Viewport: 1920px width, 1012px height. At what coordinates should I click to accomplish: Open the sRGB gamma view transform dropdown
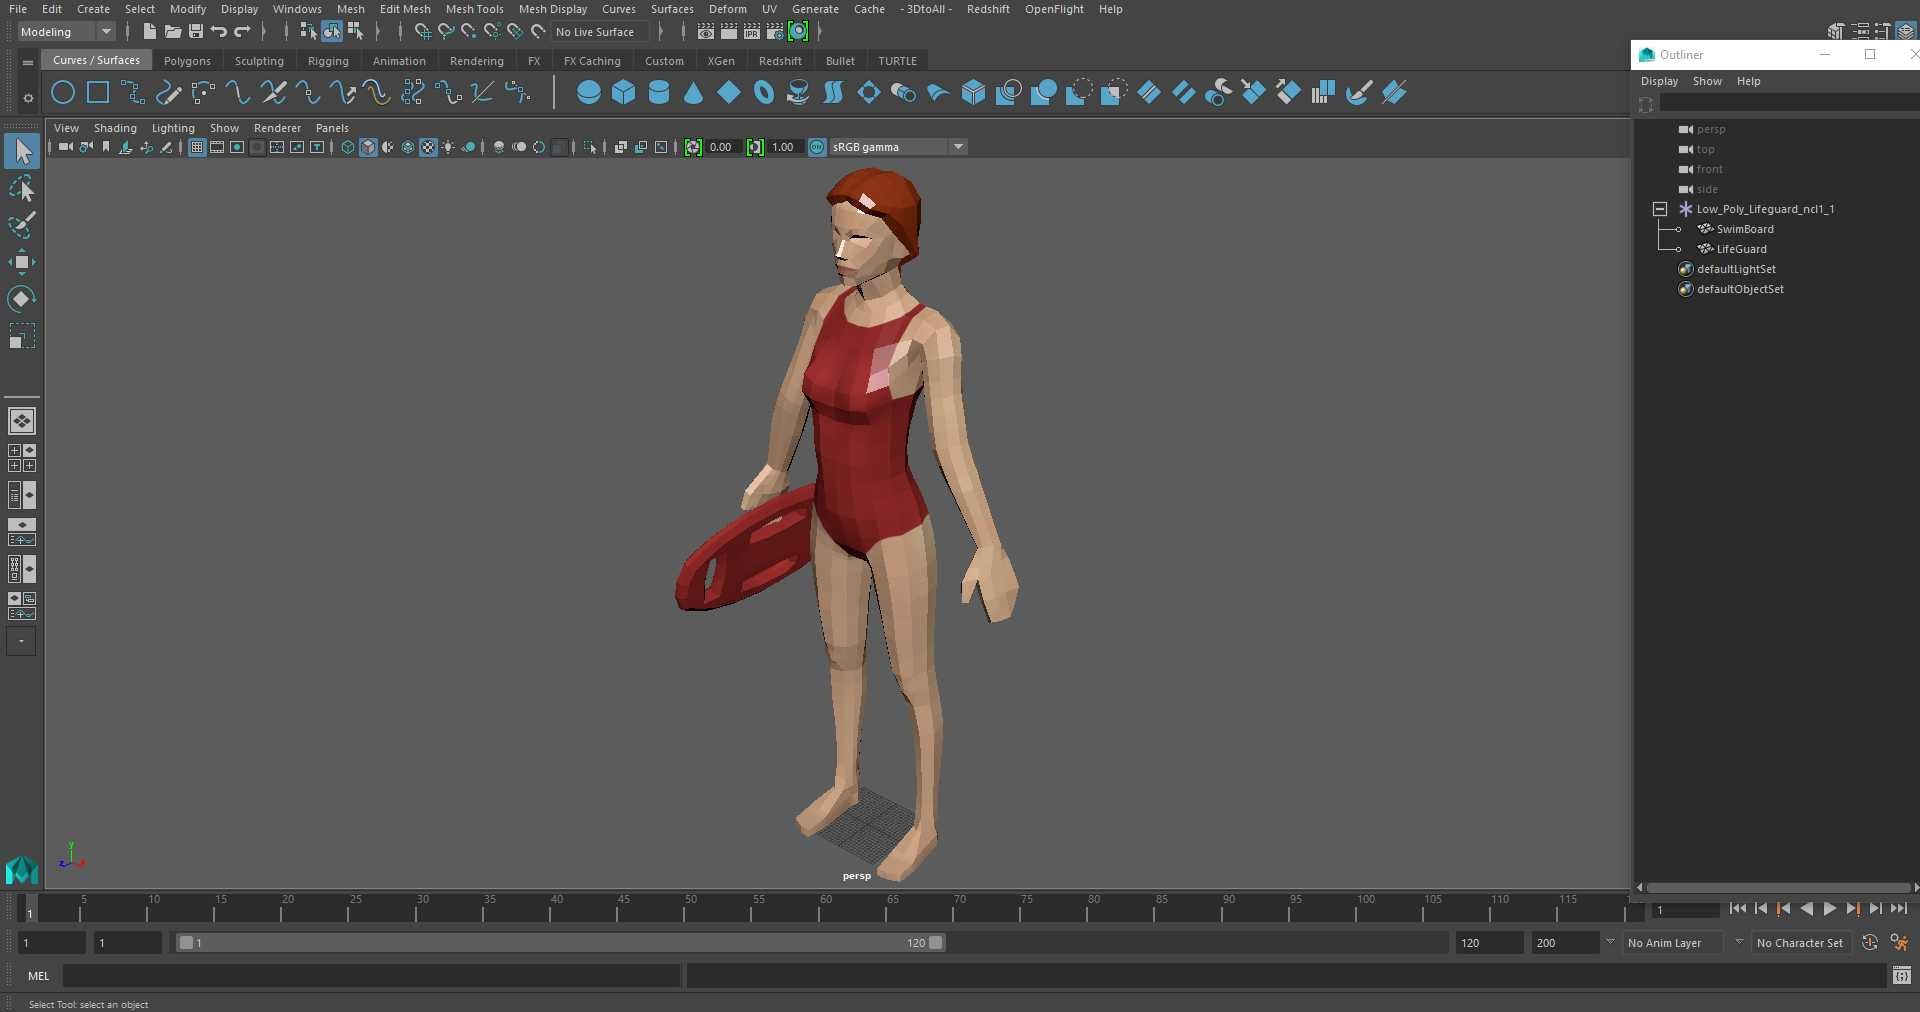(x=898, y=147)
